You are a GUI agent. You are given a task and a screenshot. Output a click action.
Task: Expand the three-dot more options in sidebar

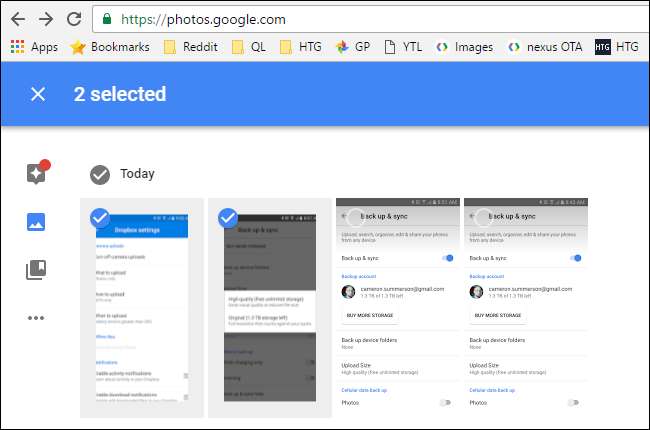tap(37, 318)
